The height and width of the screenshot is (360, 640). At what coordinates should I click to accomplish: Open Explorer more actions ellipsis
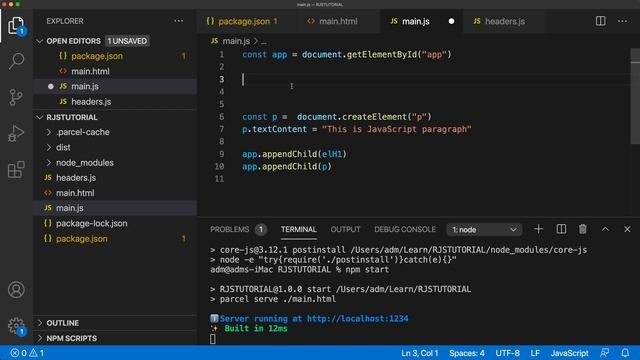click(x=178, y=21)
